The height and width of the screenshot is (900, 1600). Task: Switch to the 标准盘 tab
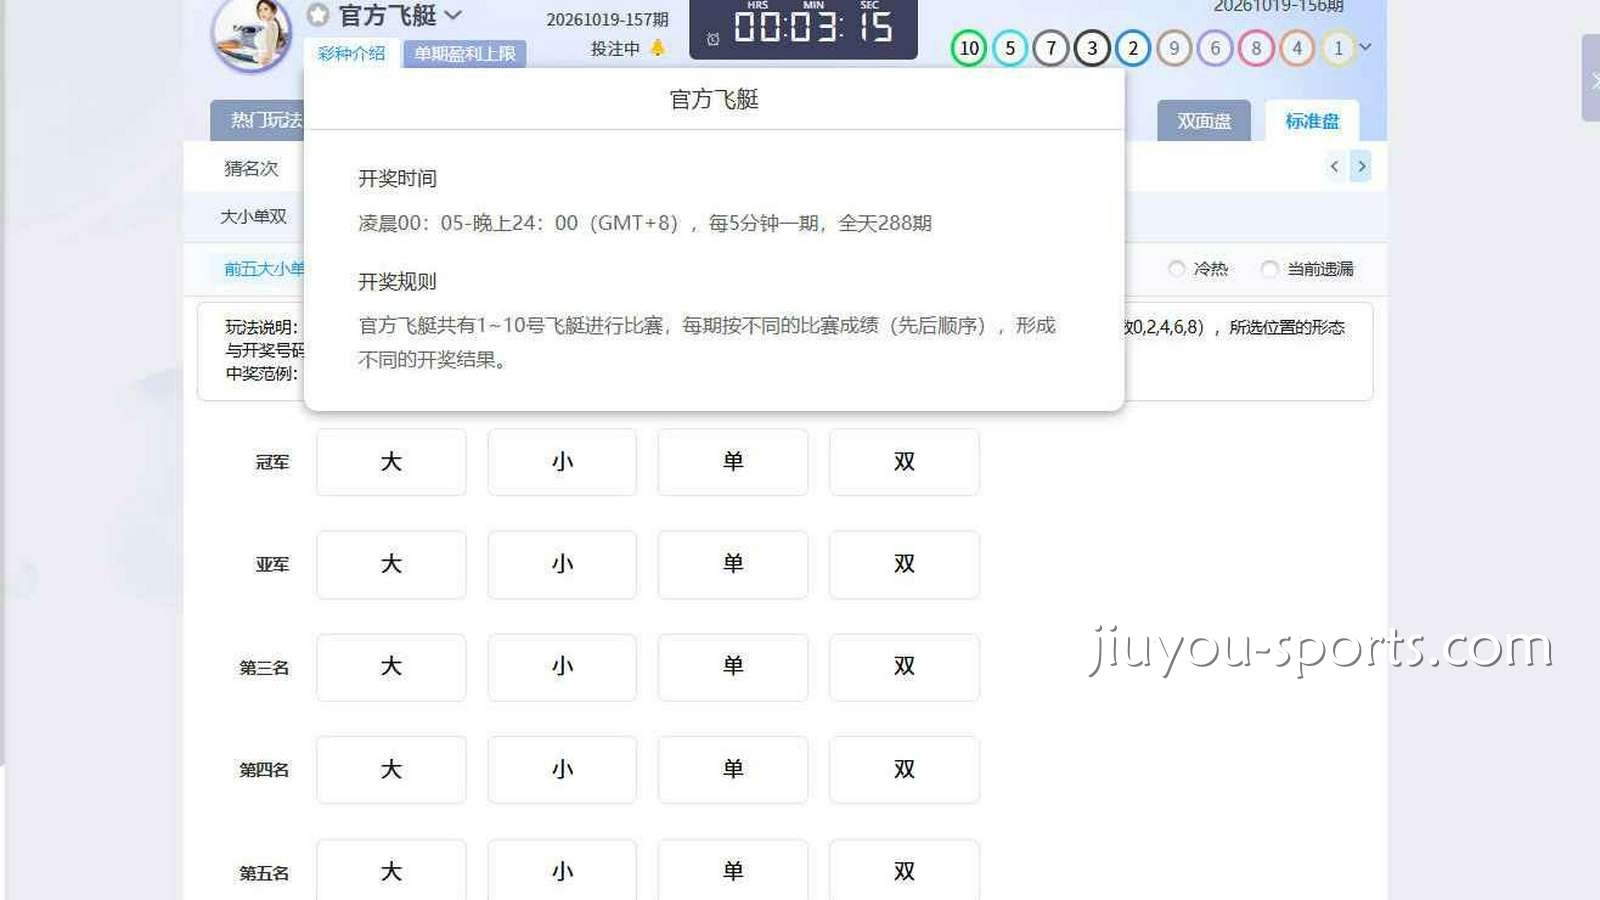(x=1312, y=121)
